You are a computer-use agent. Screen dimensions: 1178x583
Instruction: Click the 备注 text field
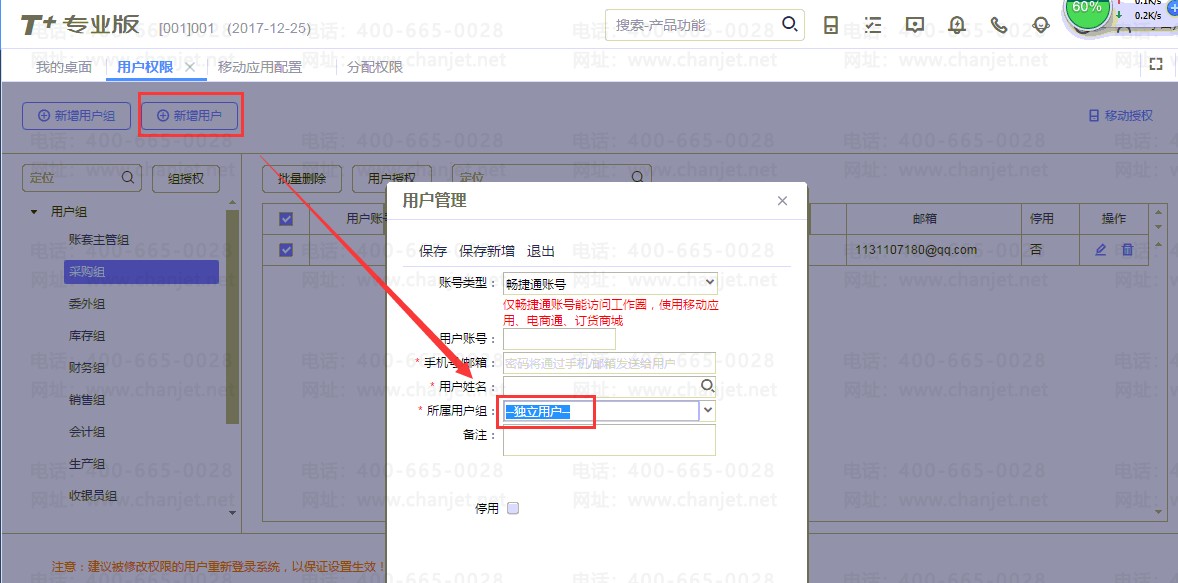[609, 440]
